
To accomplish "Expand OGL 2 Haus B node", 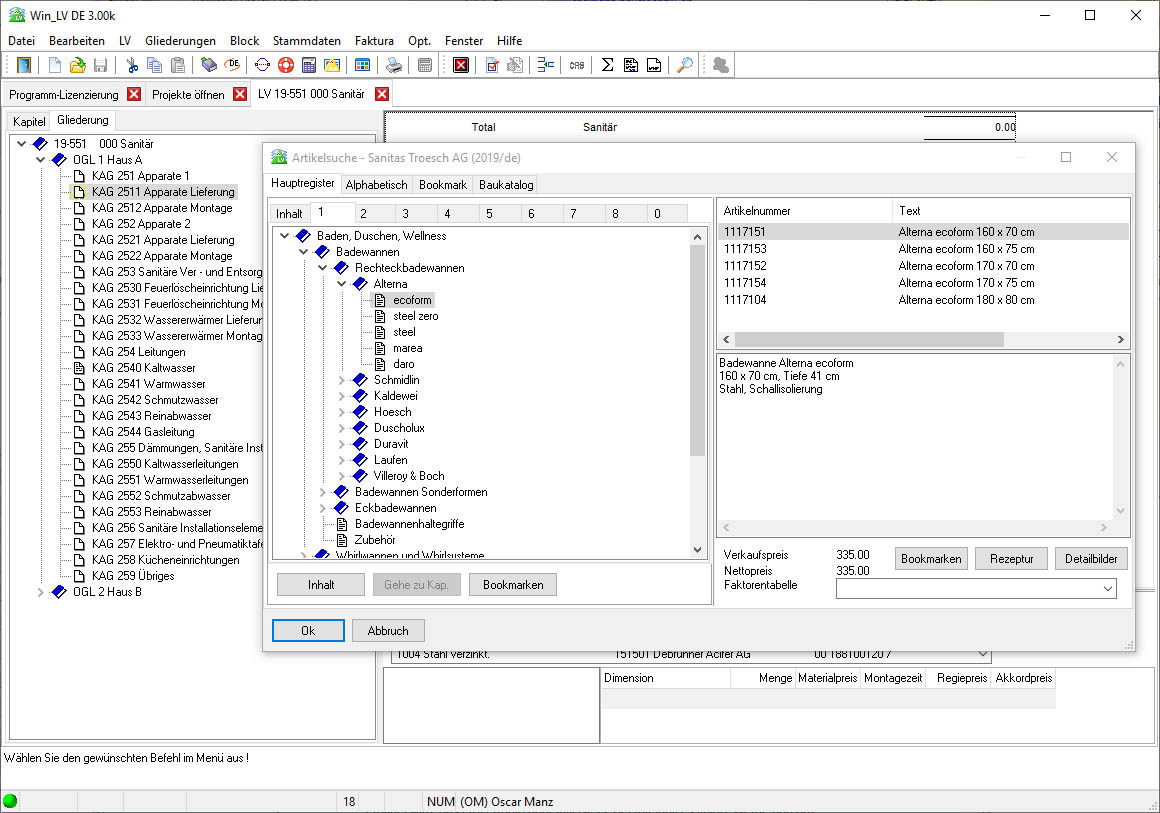I will (41, 592).
